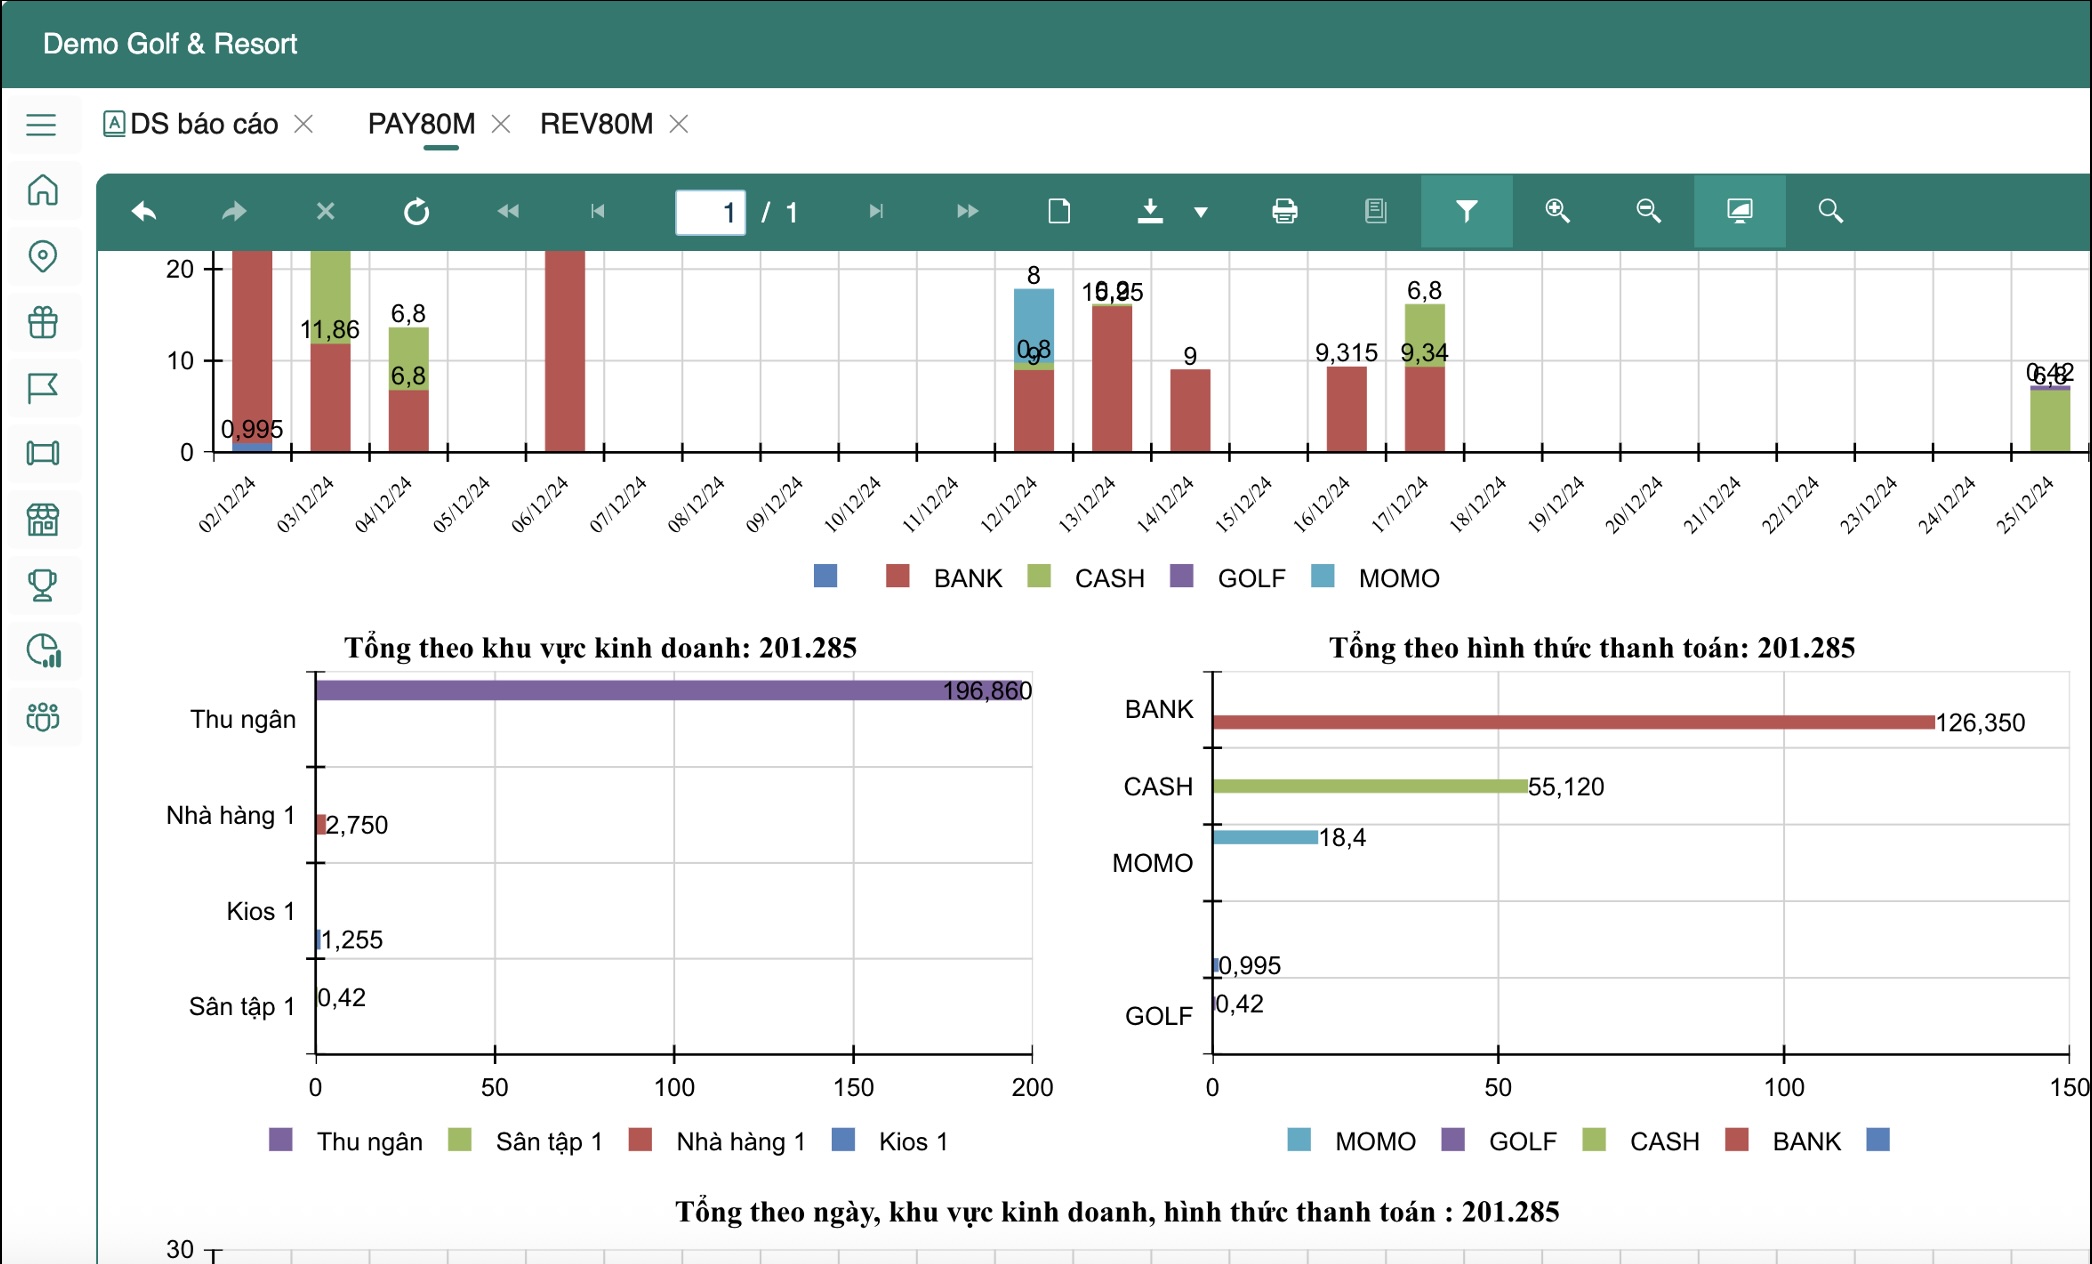Expand the export format dropdown arrow
The width and height of the screenshot is (2092, 1264).
point(1201,212)
